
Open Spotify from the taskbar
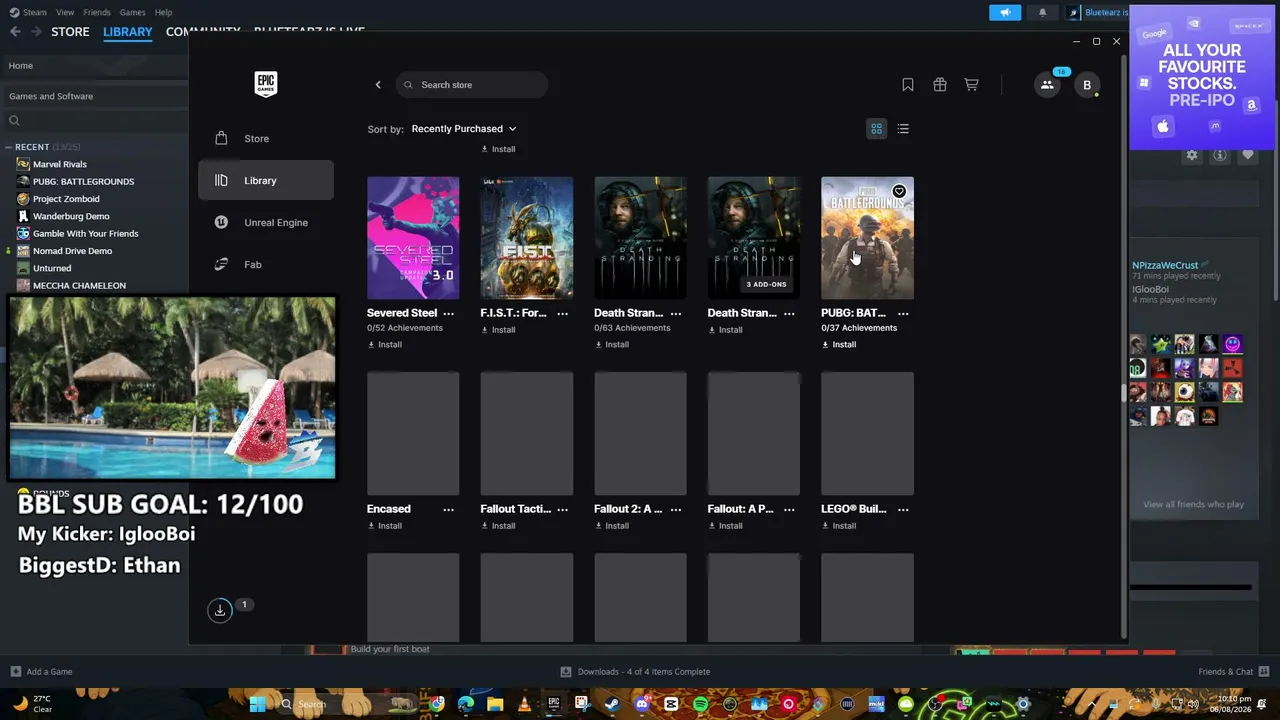pyautogui.click(x=700, y=704)
